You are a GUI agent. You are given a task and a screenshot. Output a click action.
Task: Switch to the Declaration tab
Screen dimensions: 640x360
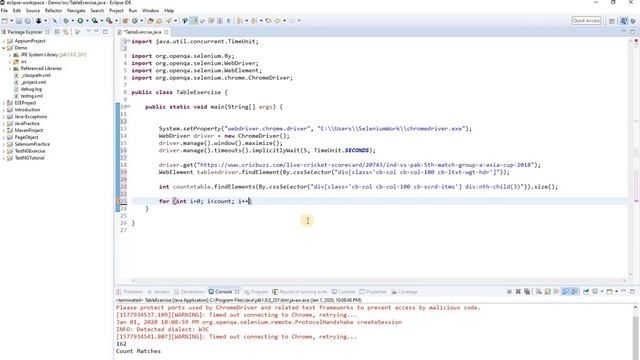click(x=189, y=292)
